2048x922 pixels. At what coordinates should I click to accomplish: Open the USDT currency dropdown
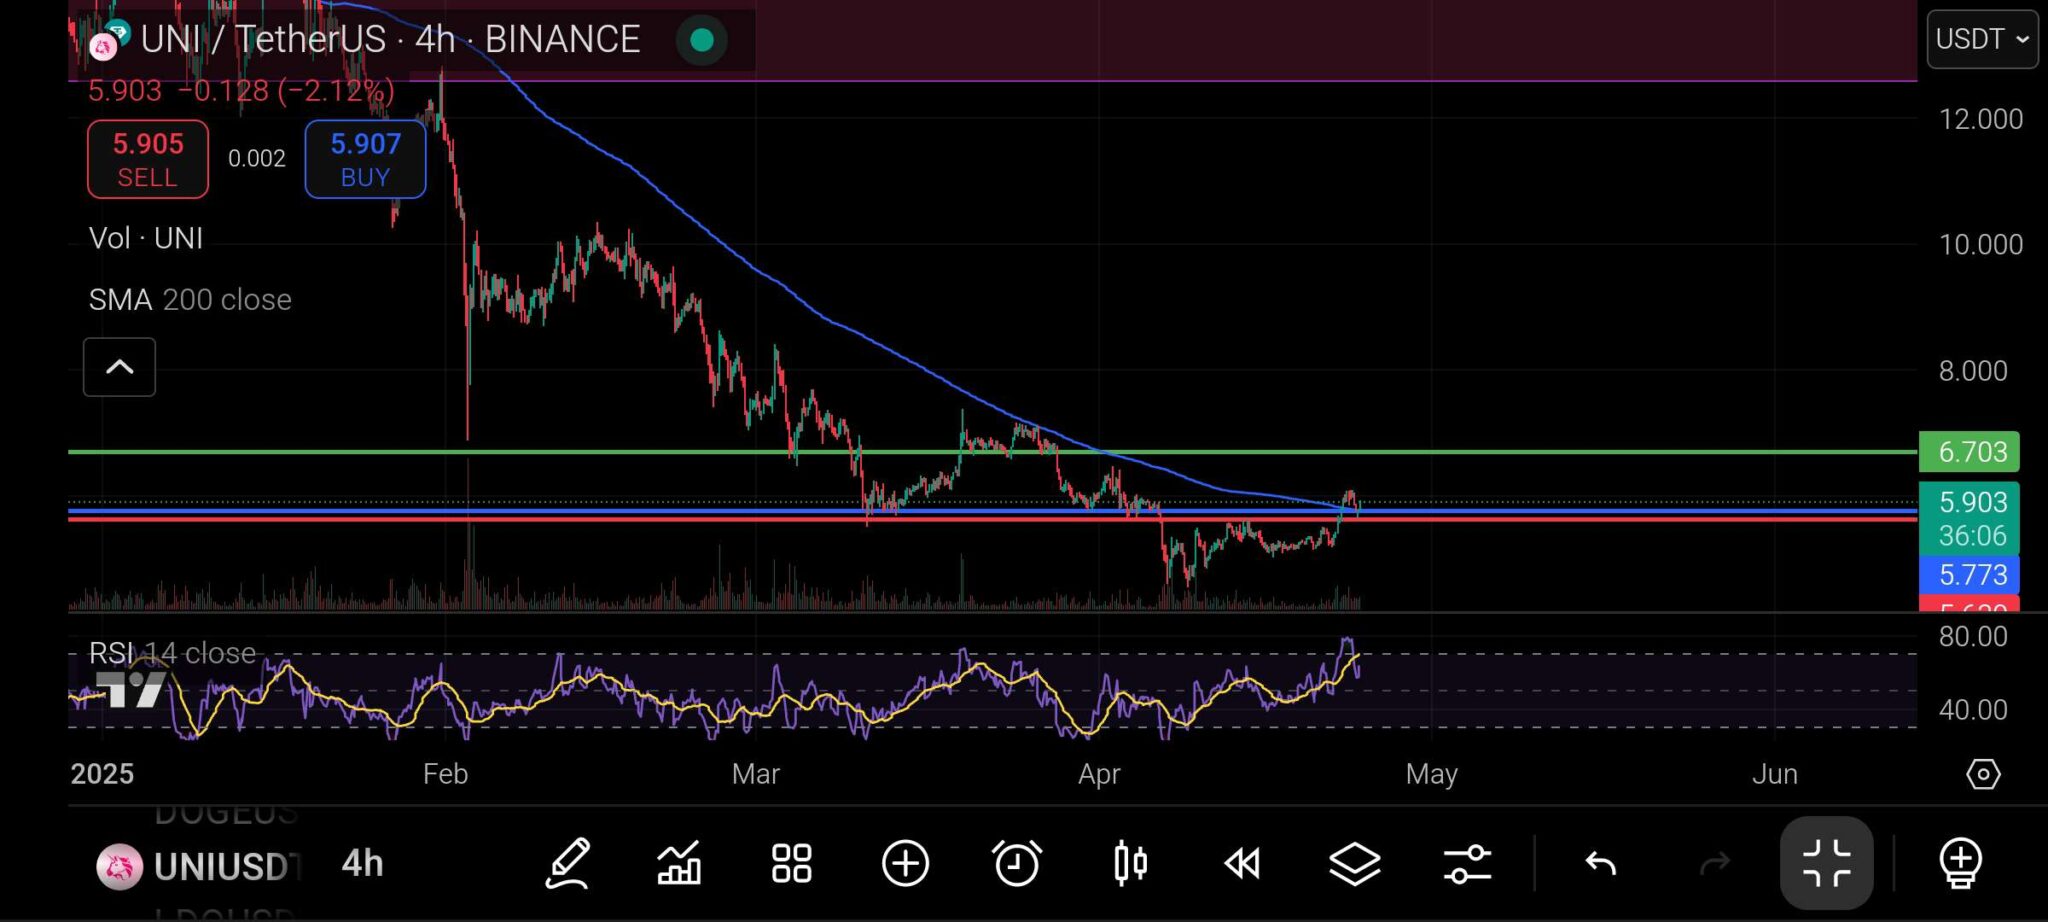(x=1982, y=39)
